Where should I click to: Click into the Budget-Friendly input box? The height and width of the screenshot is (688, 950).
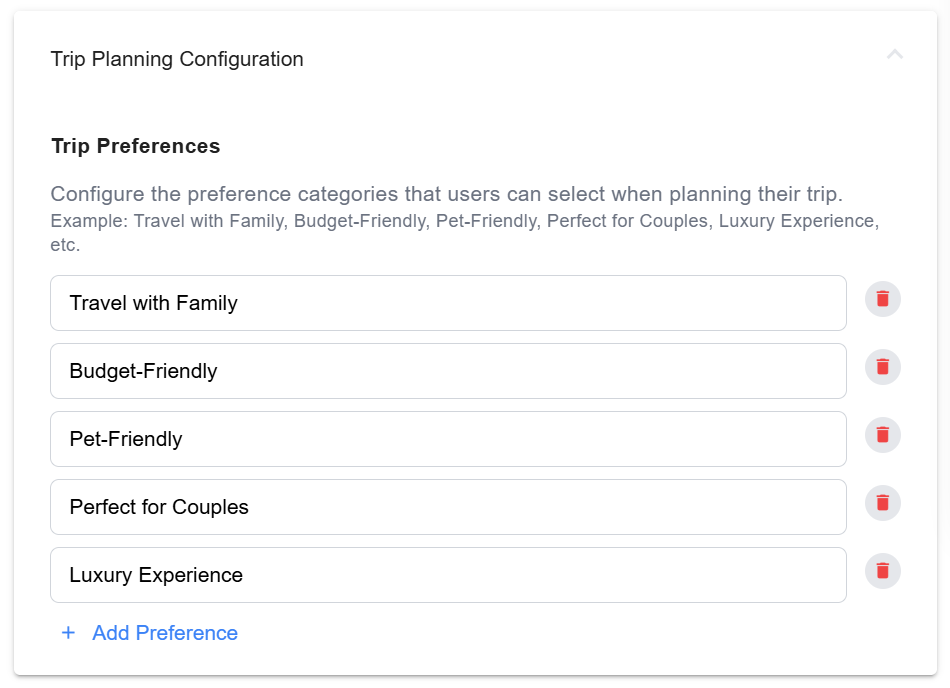point(448,371)
